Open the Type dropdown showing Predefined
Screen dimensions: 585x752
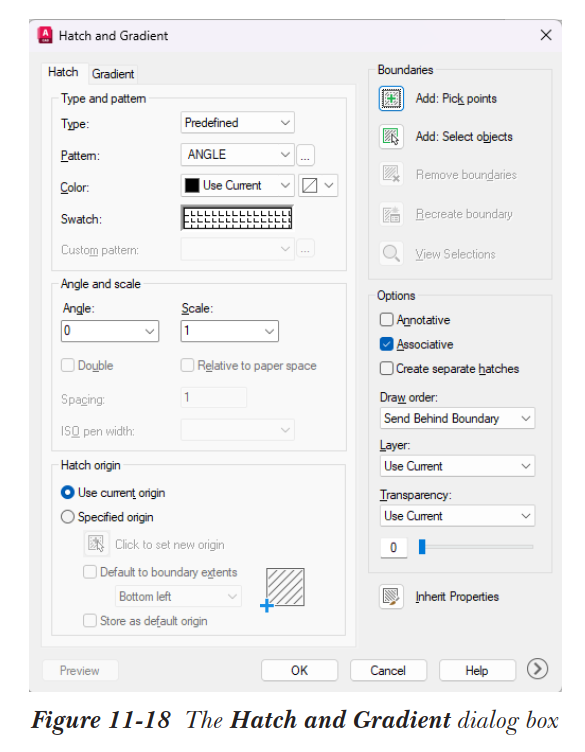point(237,123)
